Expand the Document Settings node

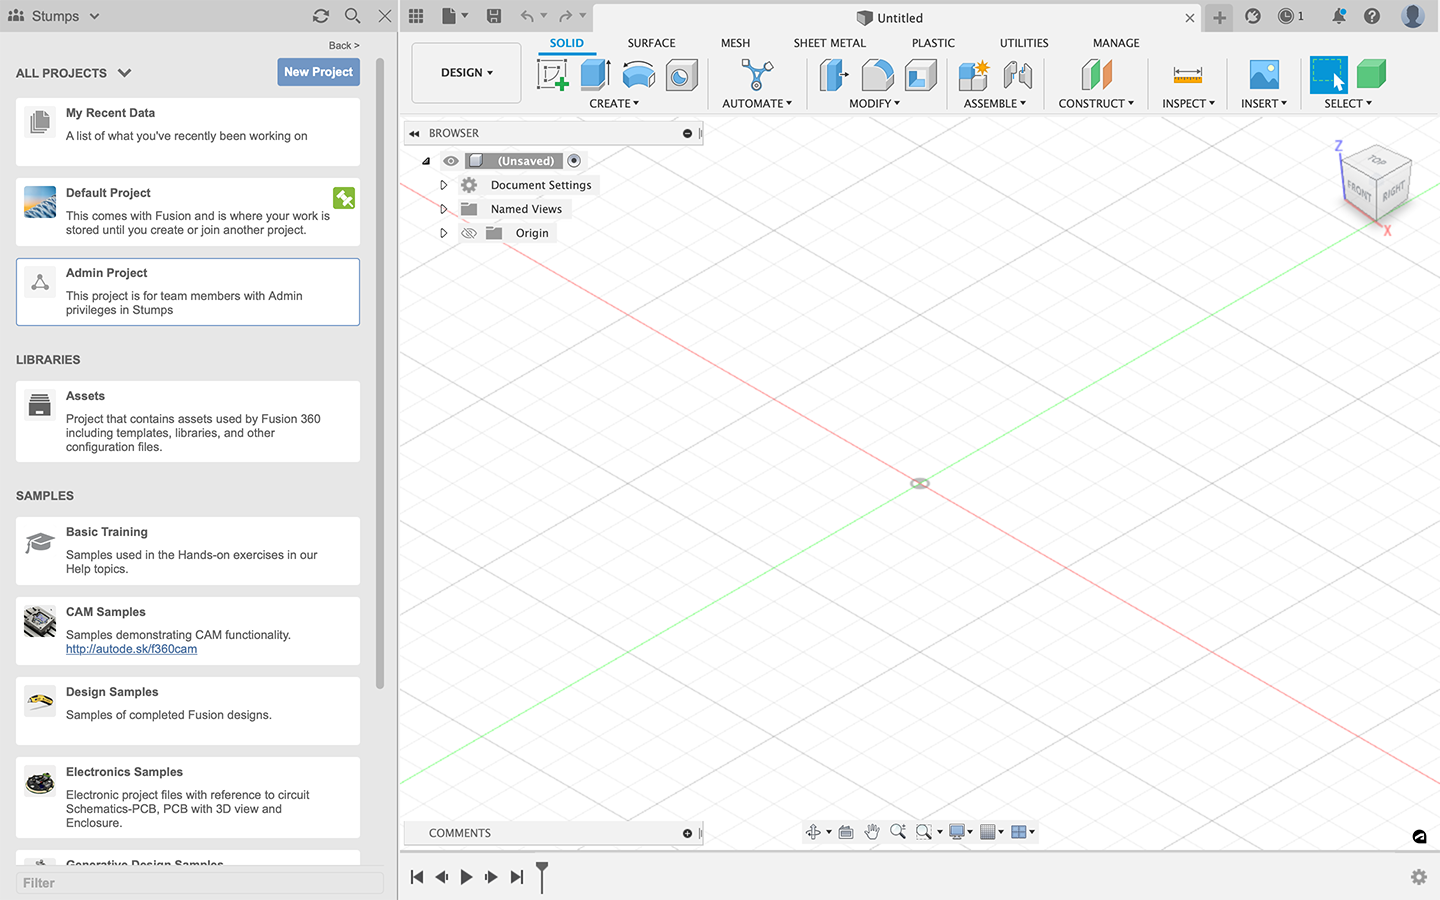(x=444, y=185)
